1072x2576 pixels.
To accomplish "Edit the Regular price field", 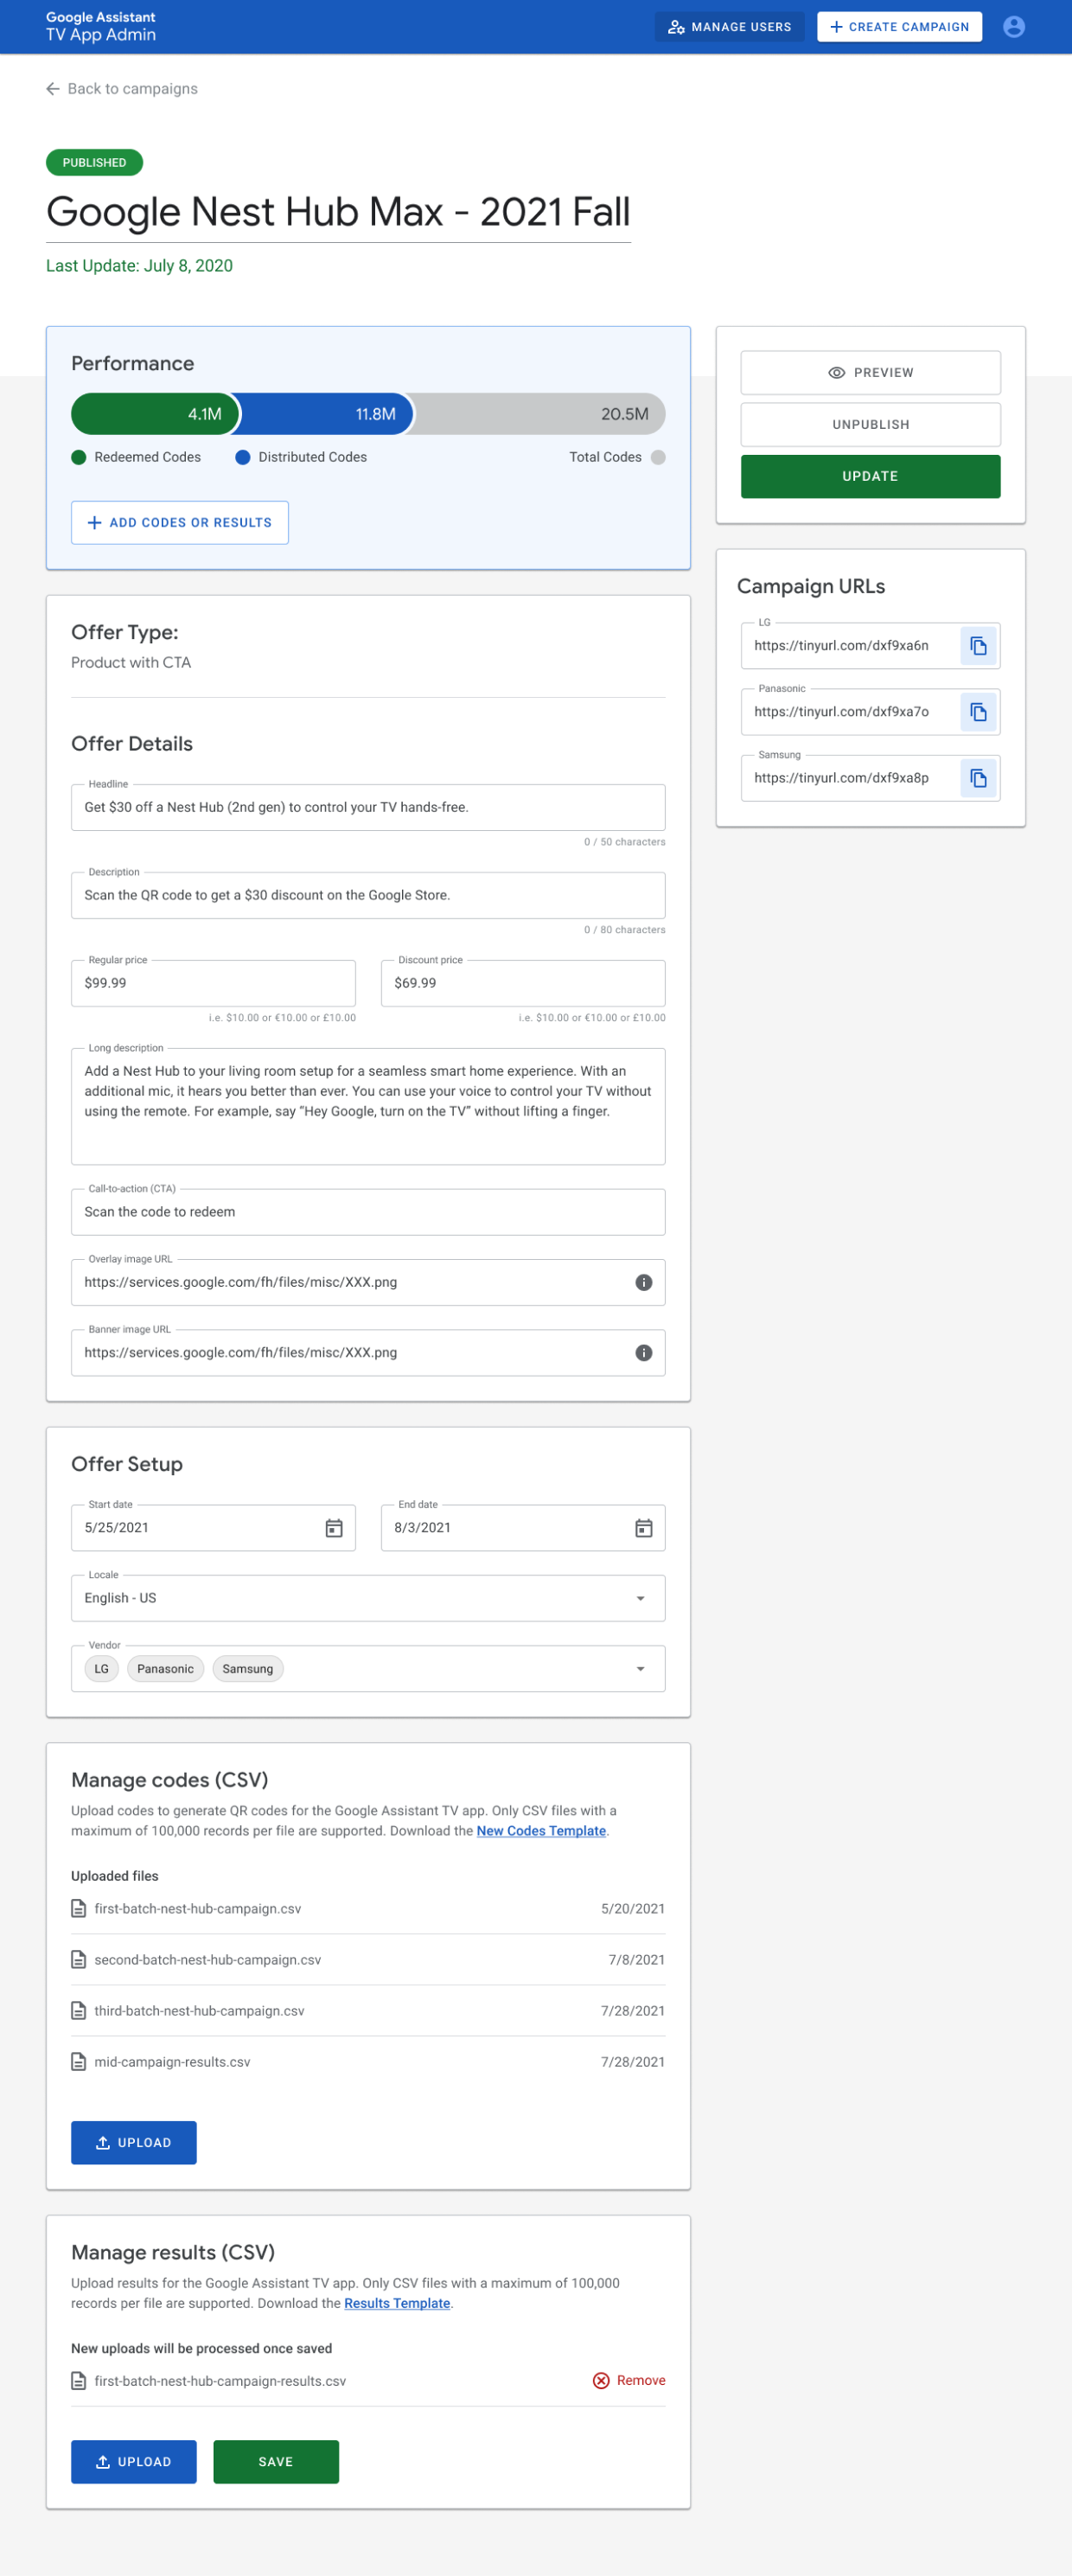I will pyautogui.click(x=213, y=984).
